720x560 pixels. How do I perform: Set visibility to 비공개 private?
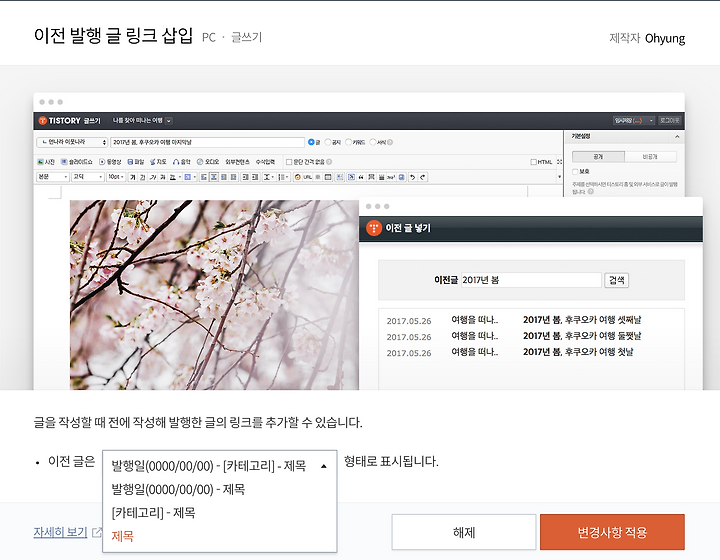pyautogui.click(x=650, y=157)
